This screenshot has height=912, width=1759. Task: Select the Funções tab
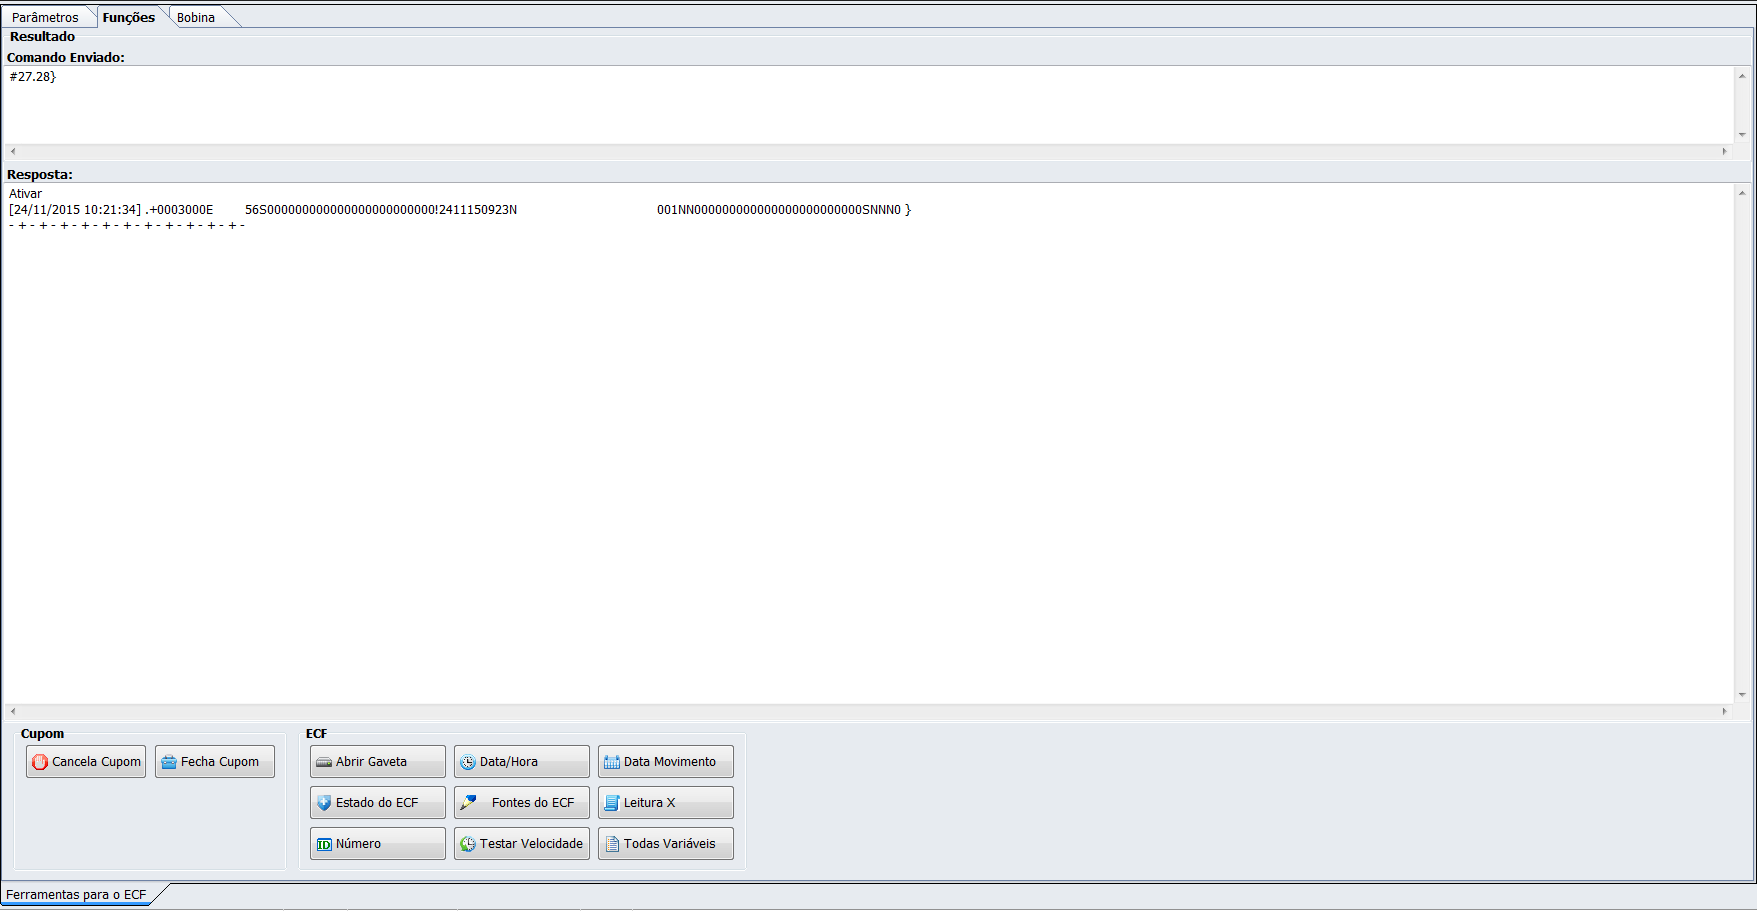coord(129,18)
